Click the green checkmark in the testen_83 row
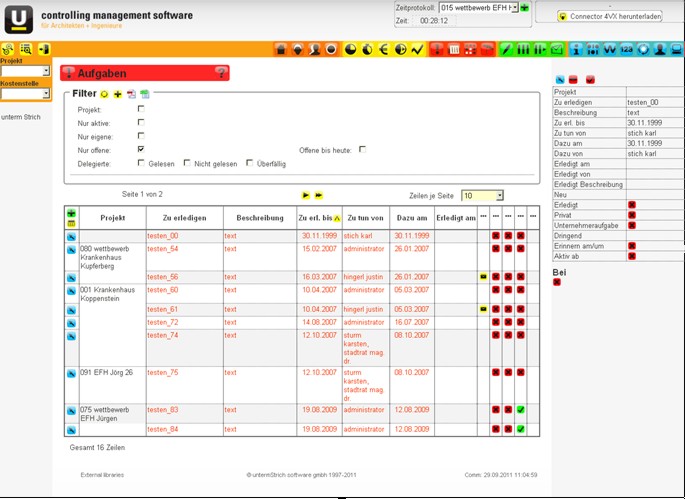The image size is (685, 499). click(520, 410)
